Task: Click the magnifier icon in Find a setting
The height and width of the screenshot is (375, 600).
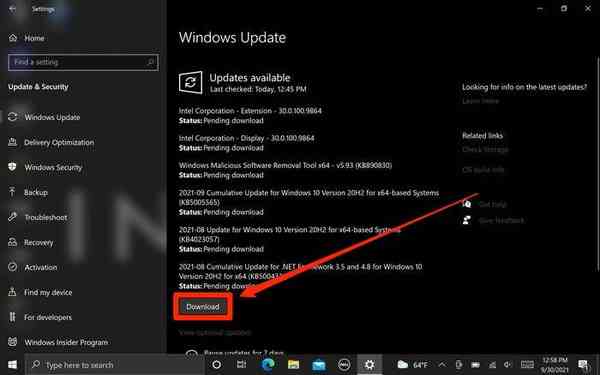Action: 151,62
